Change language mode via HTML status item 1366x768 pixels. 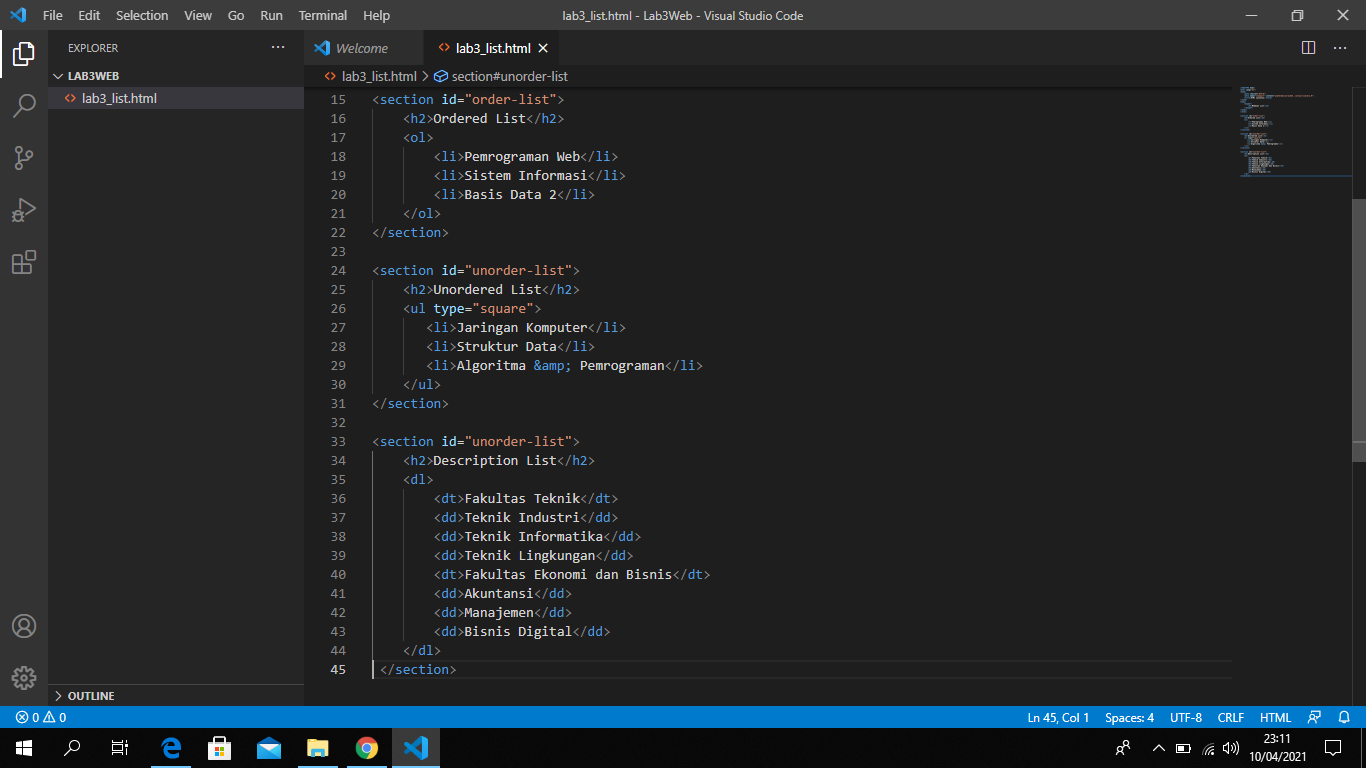click(1275, 717)
